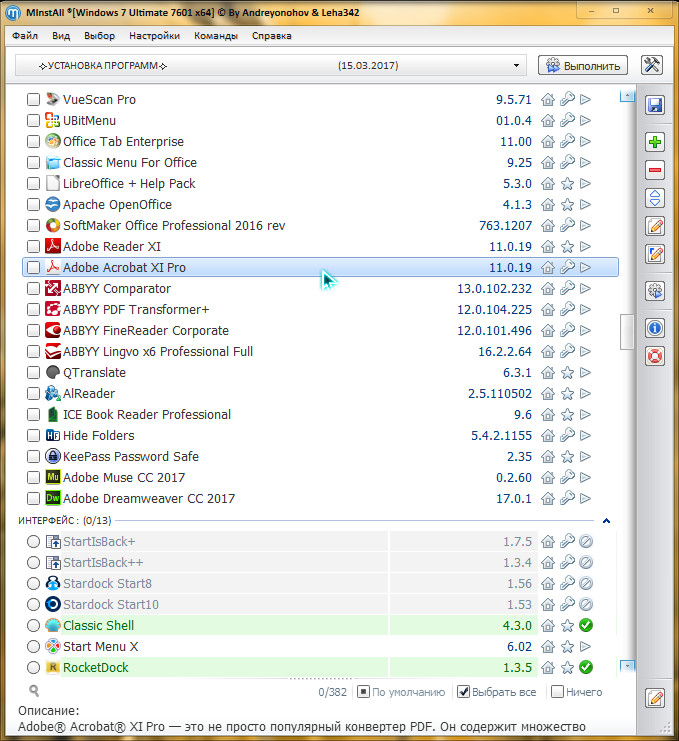Click the scrollbar up arrow

click(627, 95)
